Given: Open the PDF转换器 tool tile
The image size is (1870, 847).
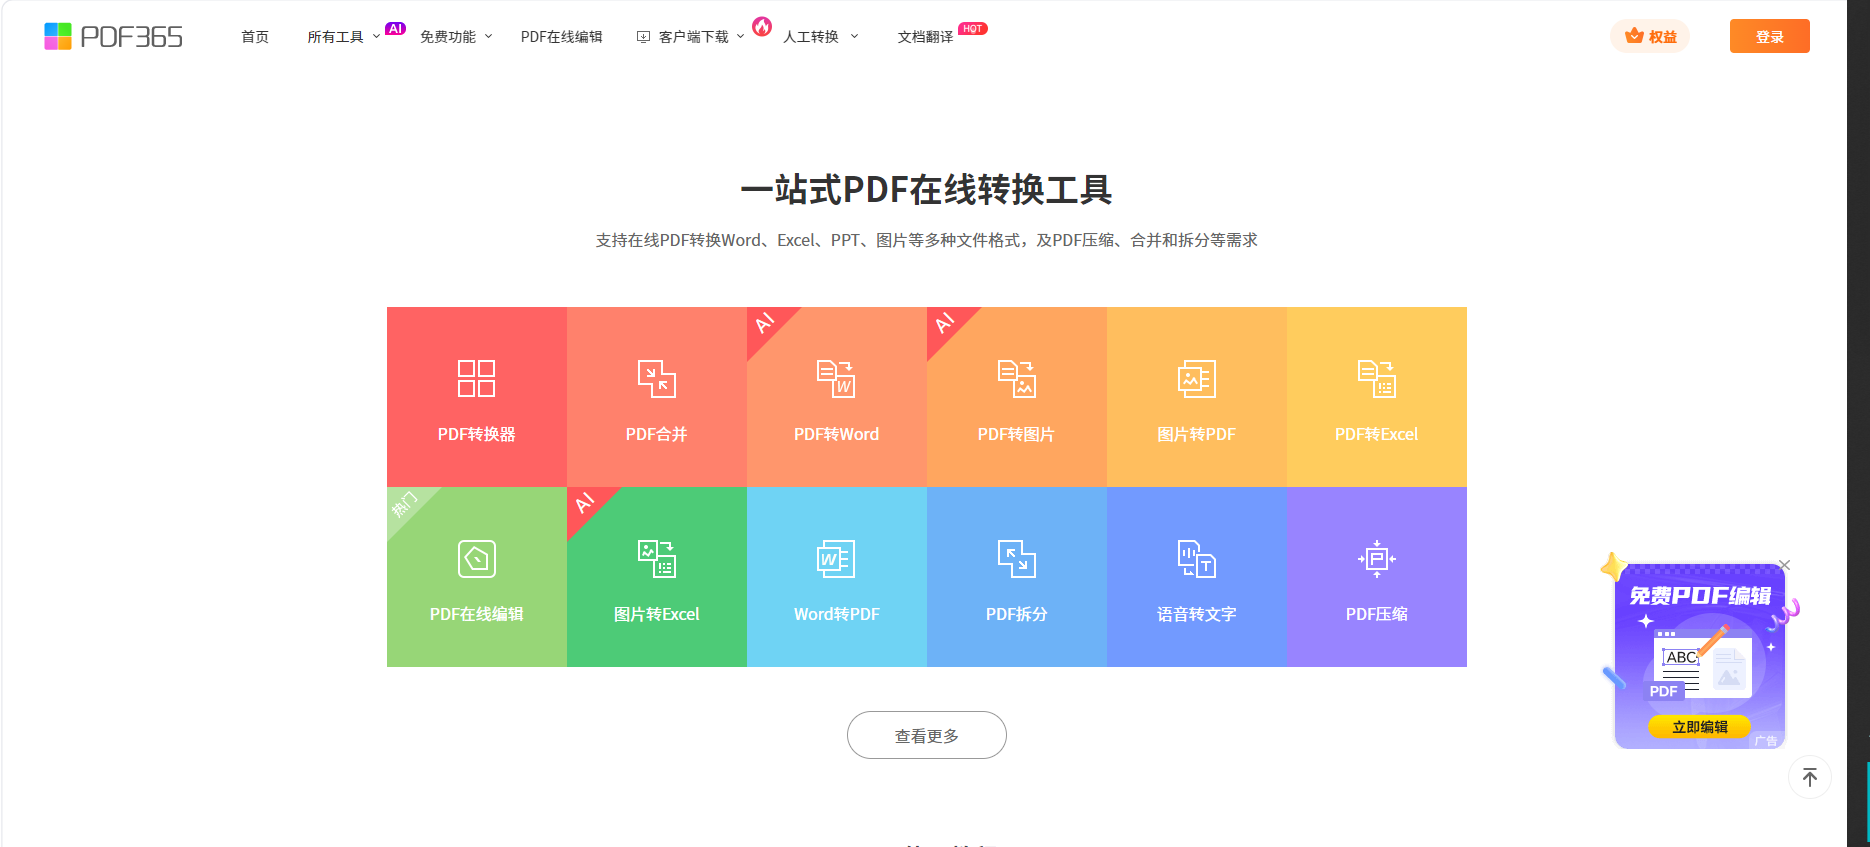Looking at the screenshot, I should [476, 397].
